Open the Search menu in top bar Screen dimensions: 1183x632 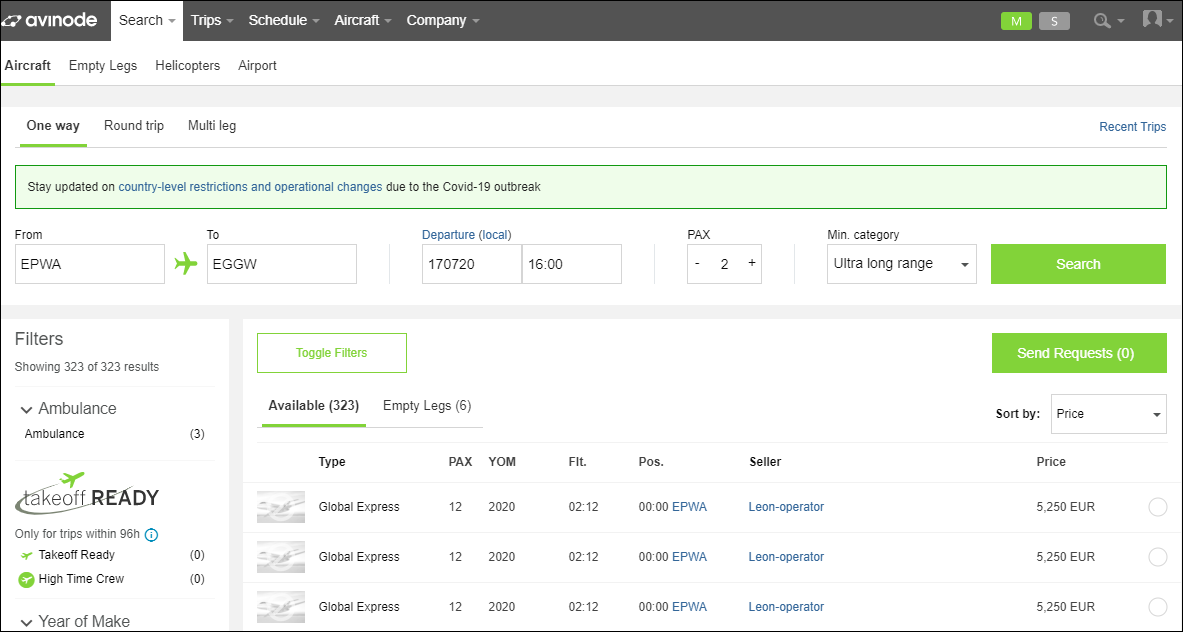(x=147, y=20)
